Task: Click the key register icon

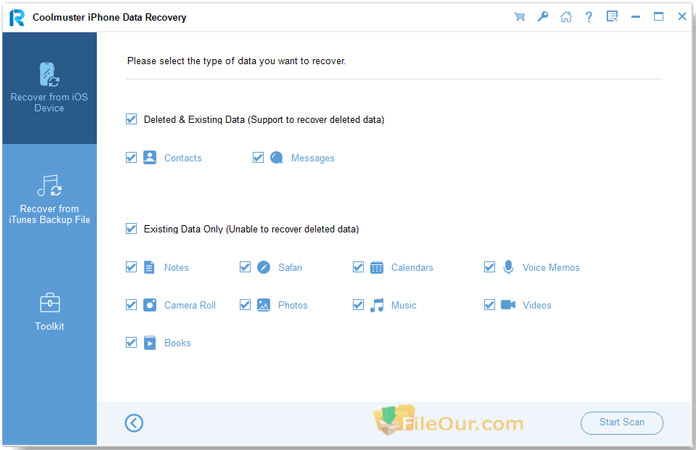Action: click(542, 17)
